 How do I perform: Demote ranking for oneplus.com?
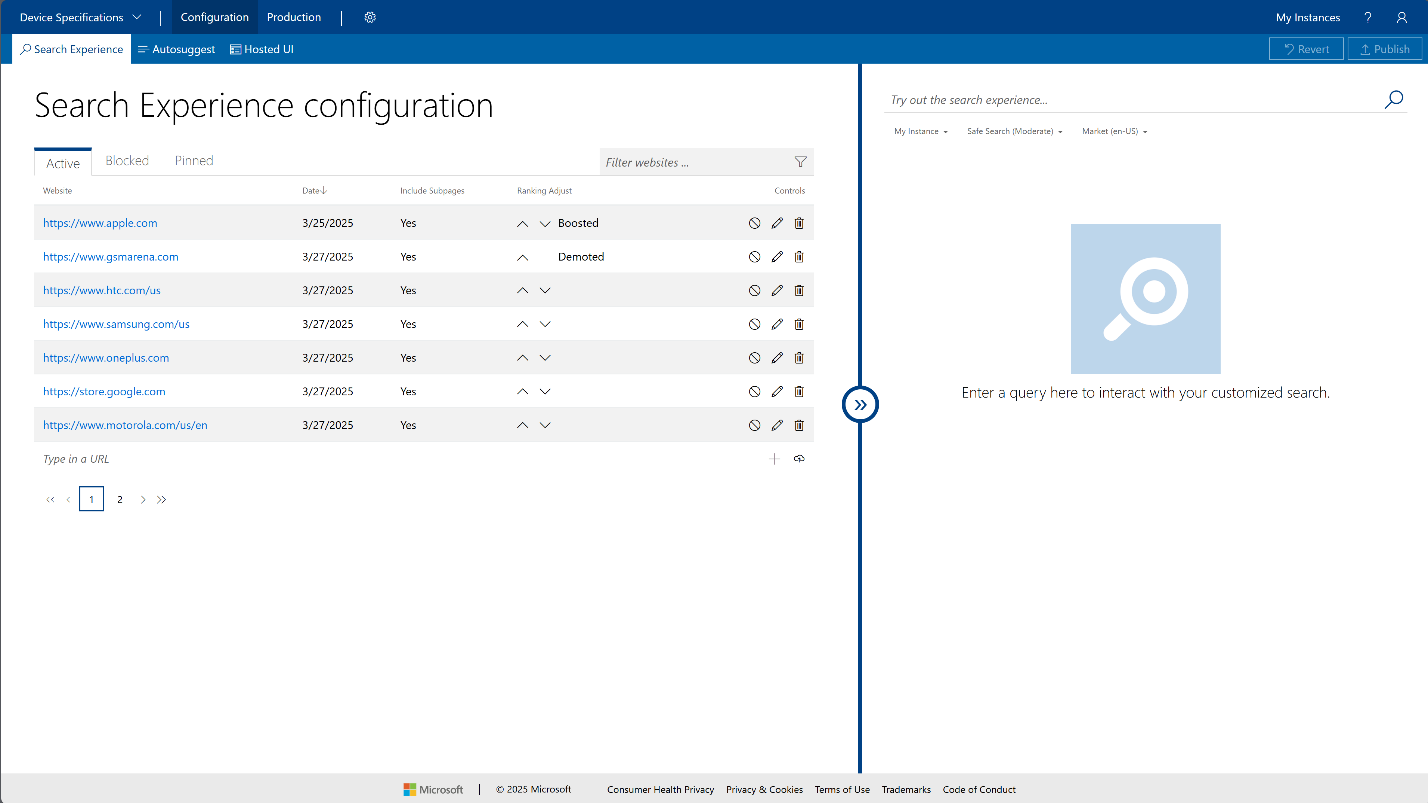pos(545,358)
